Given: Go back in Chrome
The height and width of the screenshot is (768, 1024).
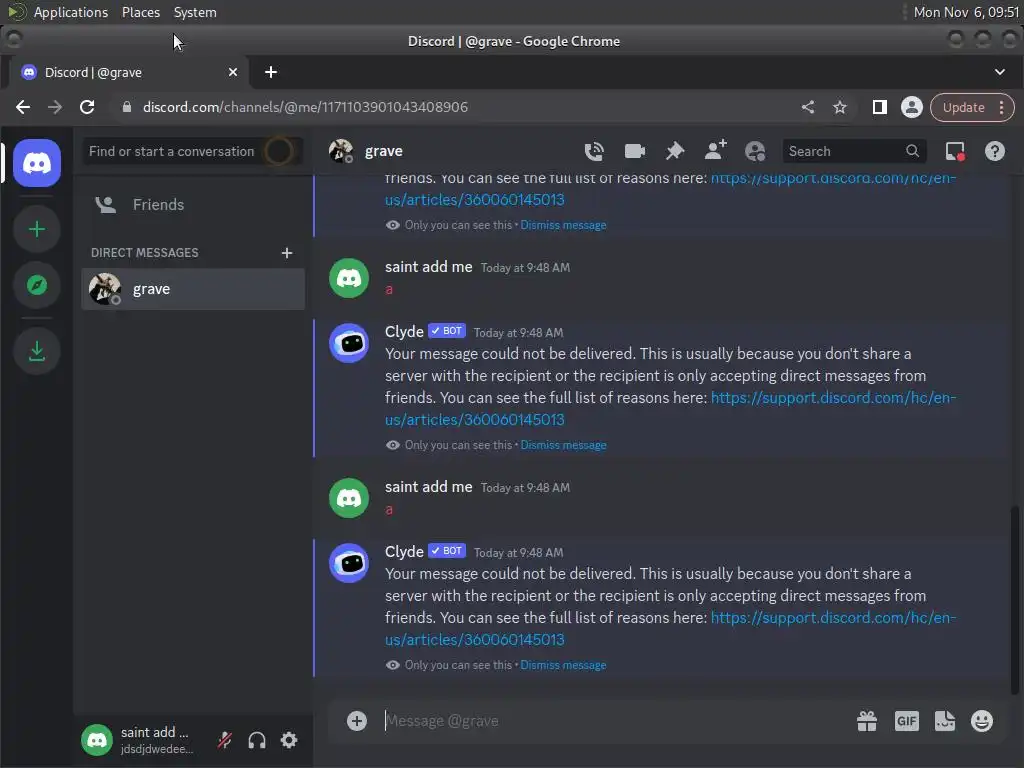Looking at the screenshot, I should 23,107.
